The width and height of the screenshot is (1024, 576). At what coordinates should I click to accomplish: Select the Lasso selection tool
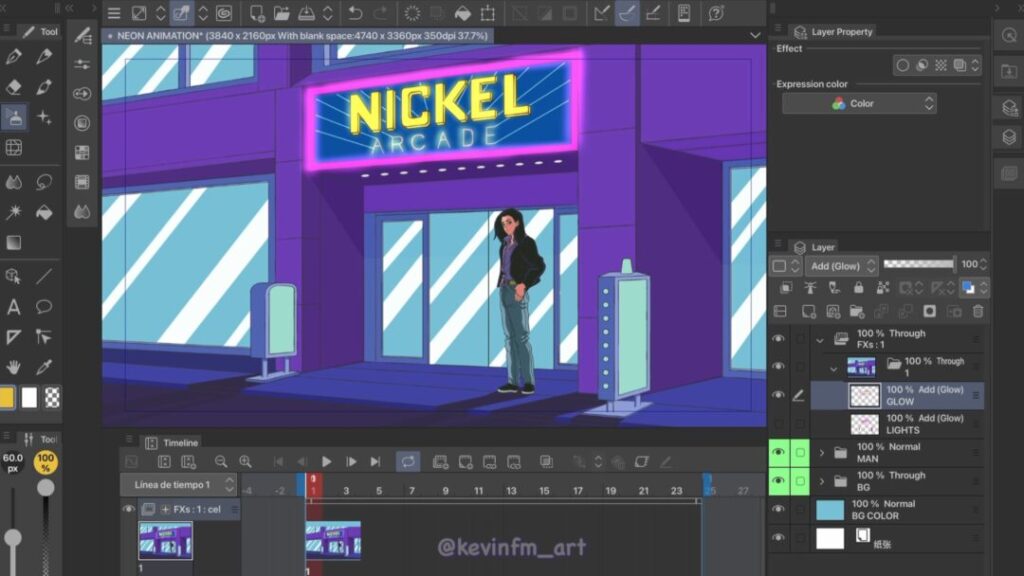(x=44, y=182)
